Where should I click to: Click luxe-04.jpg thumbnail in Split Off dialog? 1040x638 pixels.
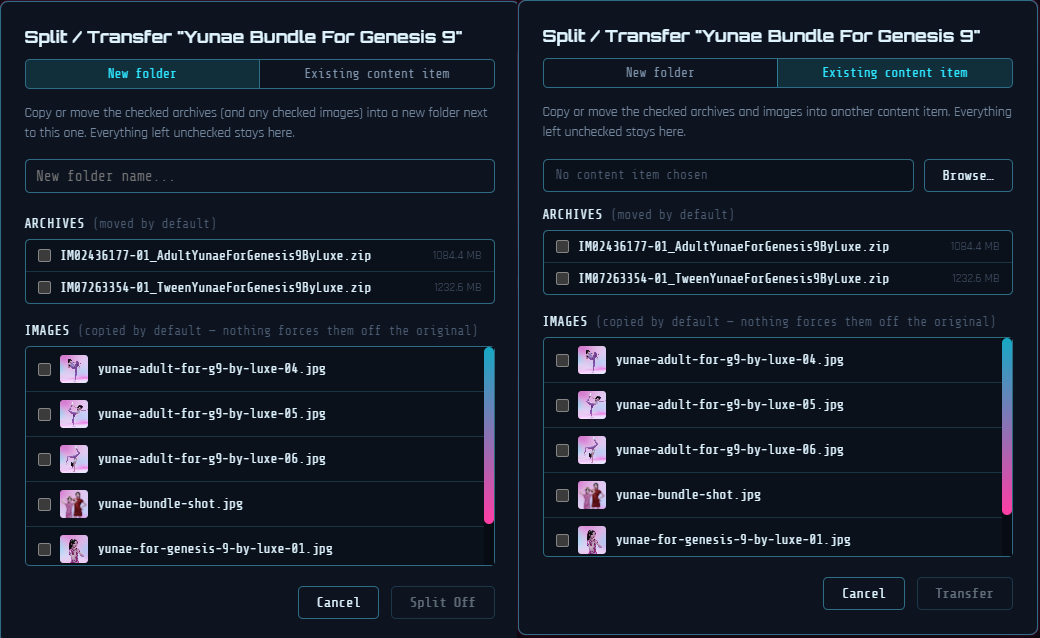click(x=74, y=369)
